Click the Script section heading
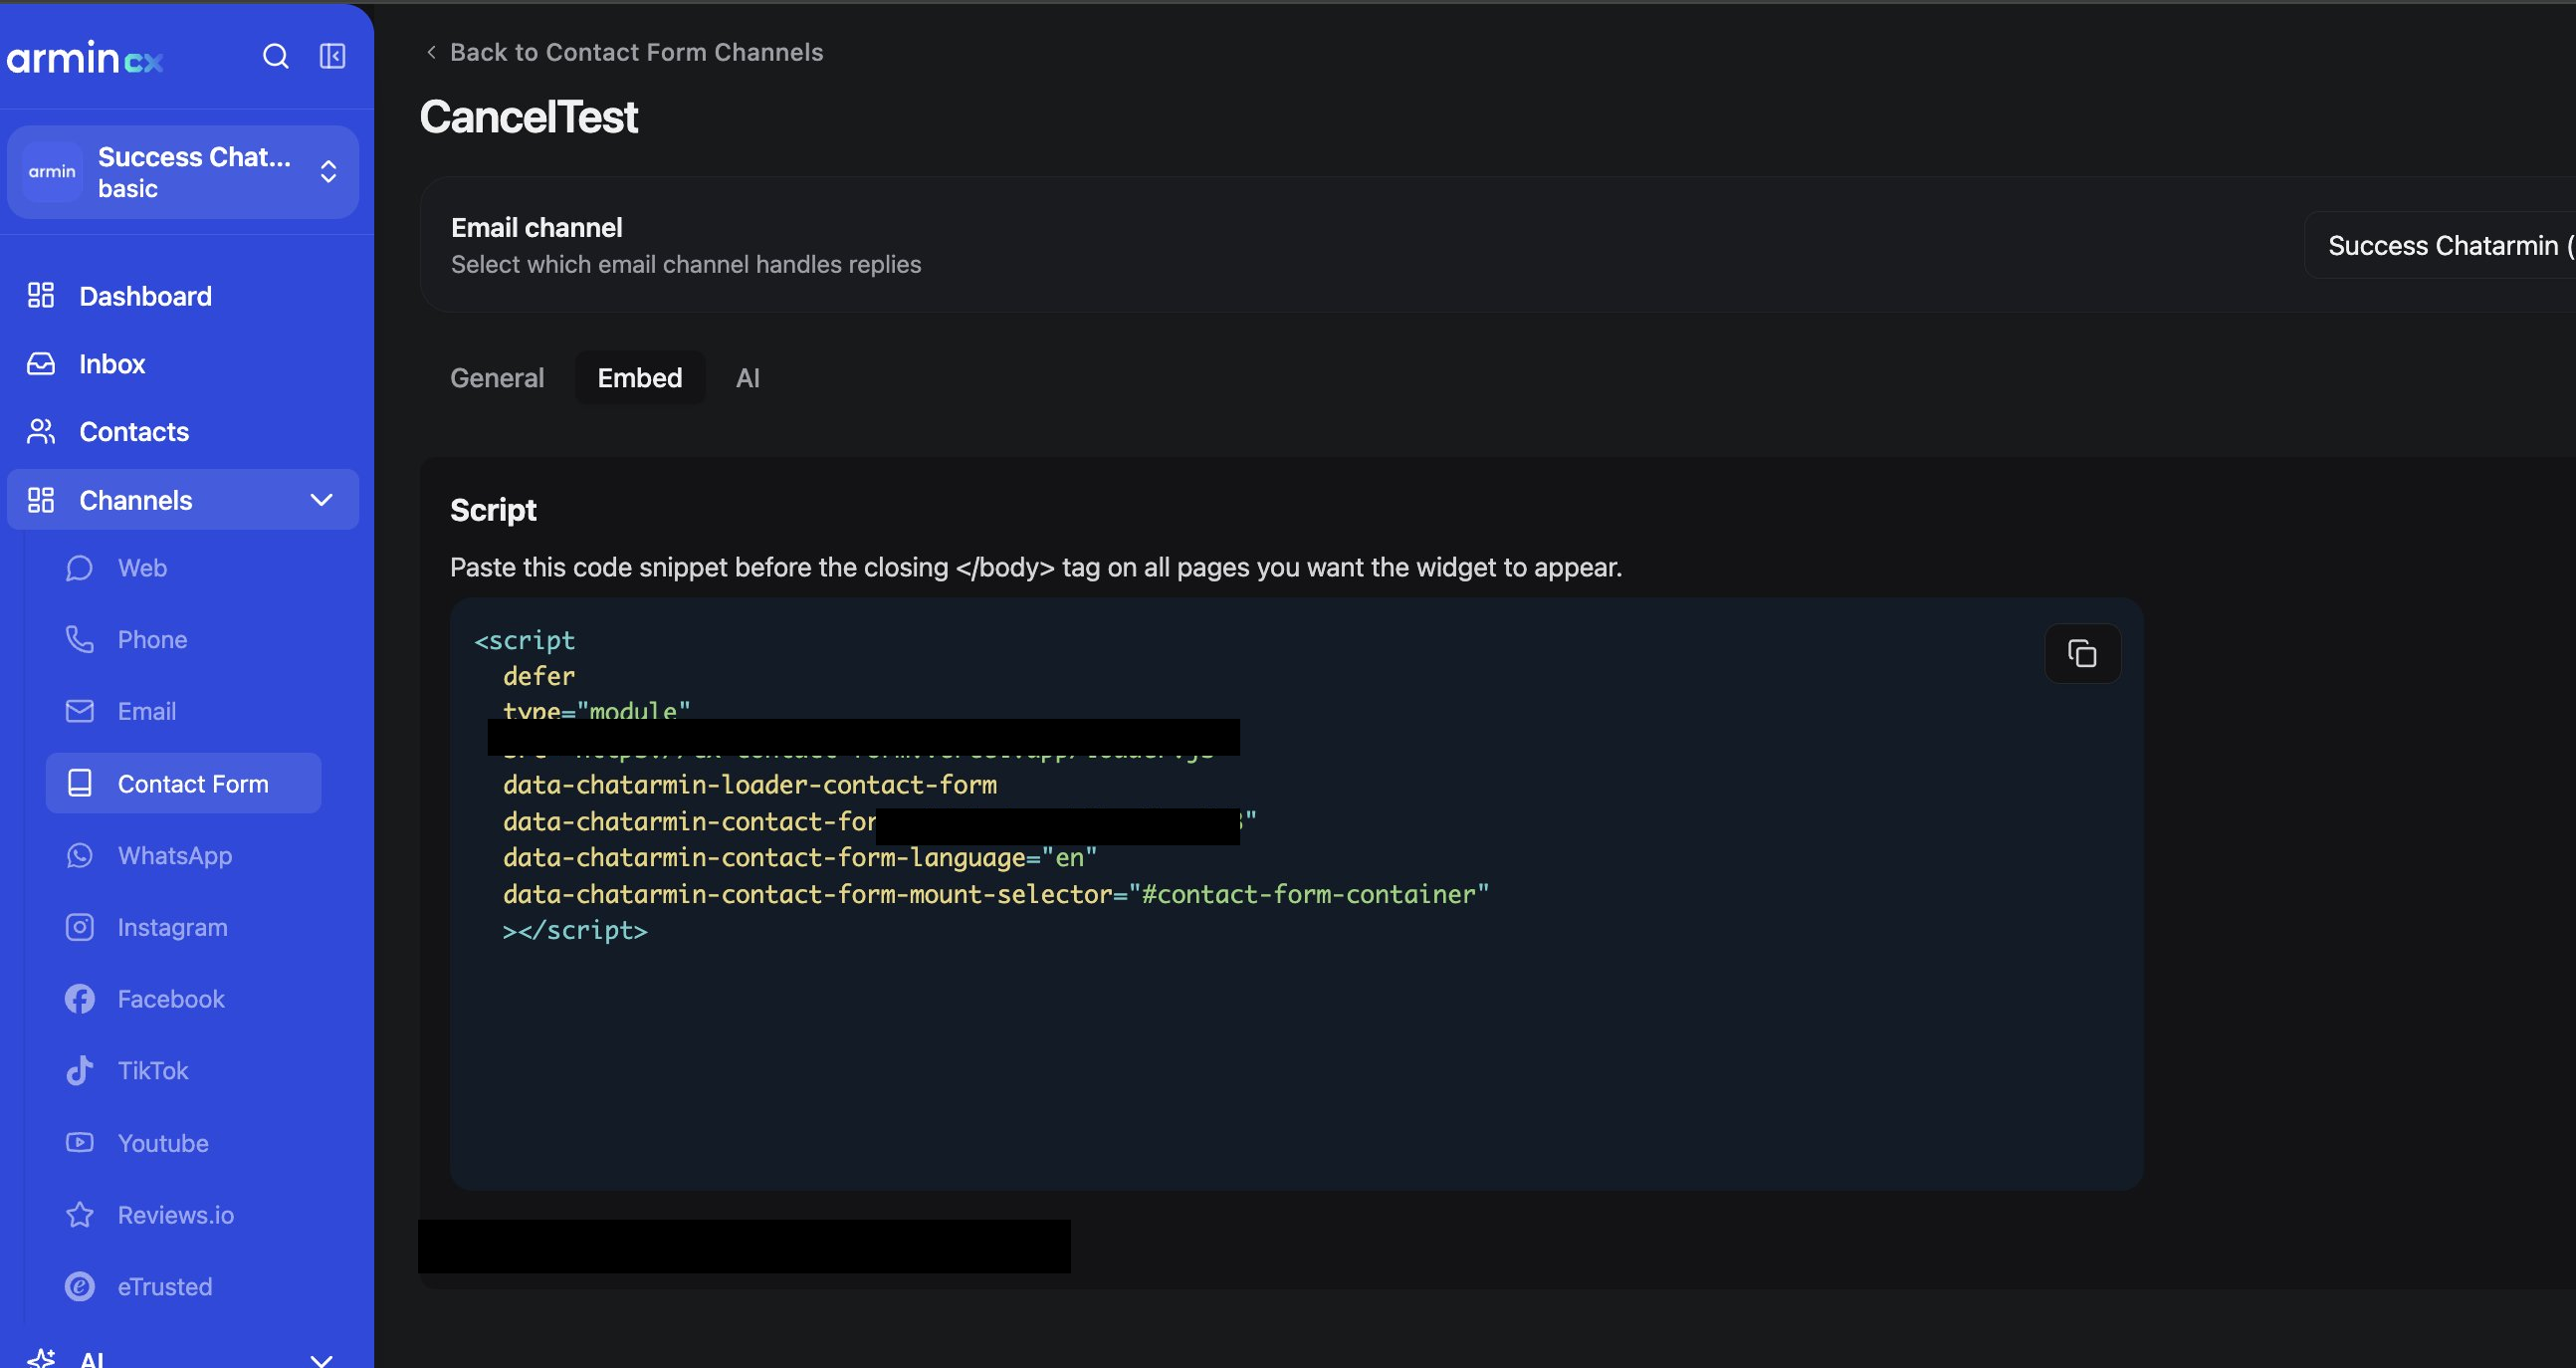This screenshot has width=2576, height=1368. (493, 510)
